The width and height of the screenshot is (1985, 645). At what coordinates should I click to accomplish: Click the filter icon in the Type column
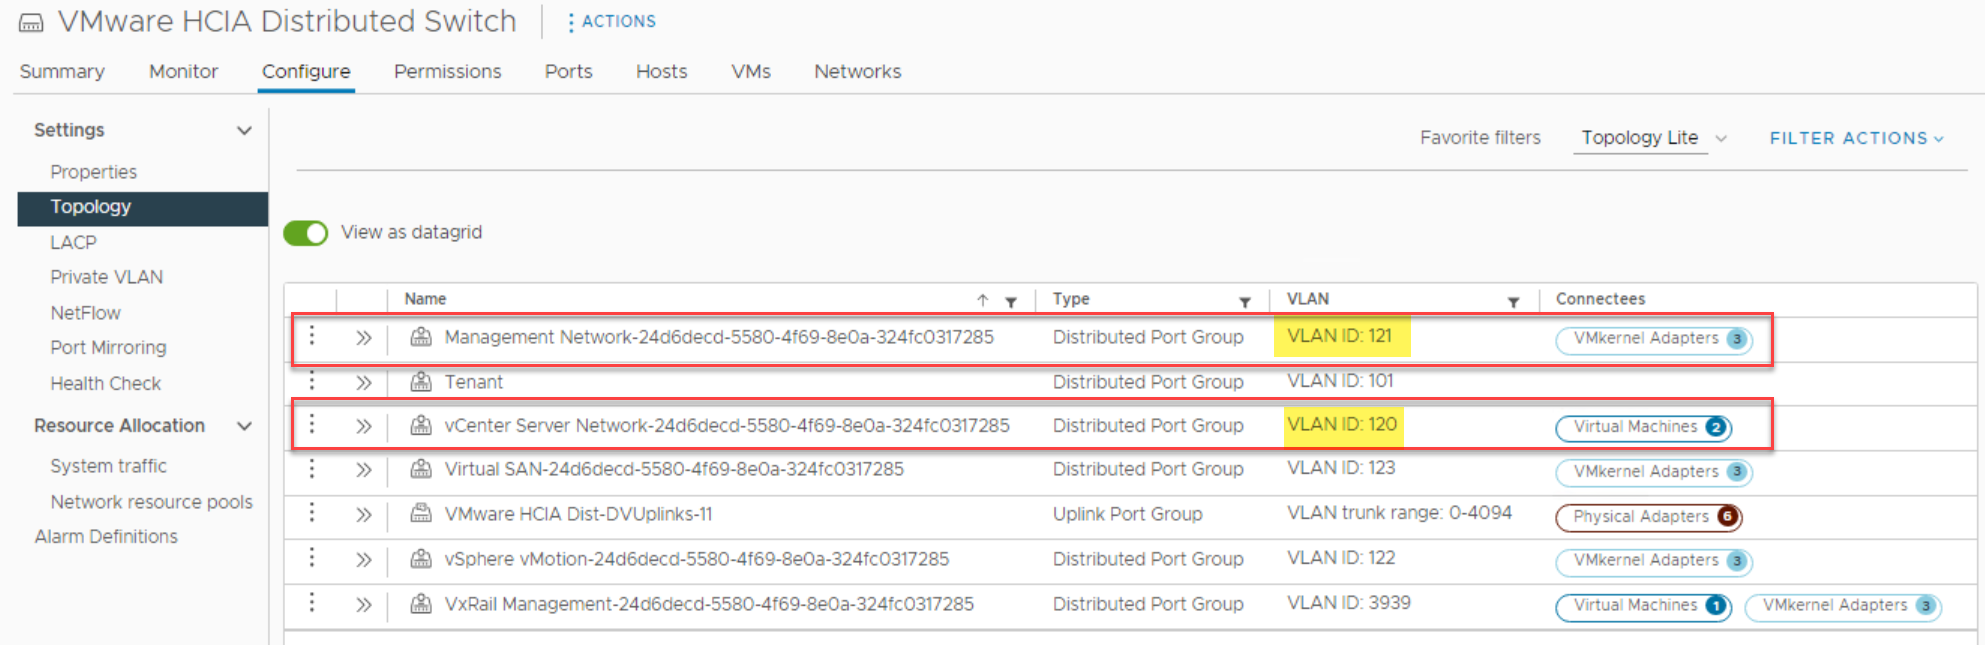click(1245, 301)
